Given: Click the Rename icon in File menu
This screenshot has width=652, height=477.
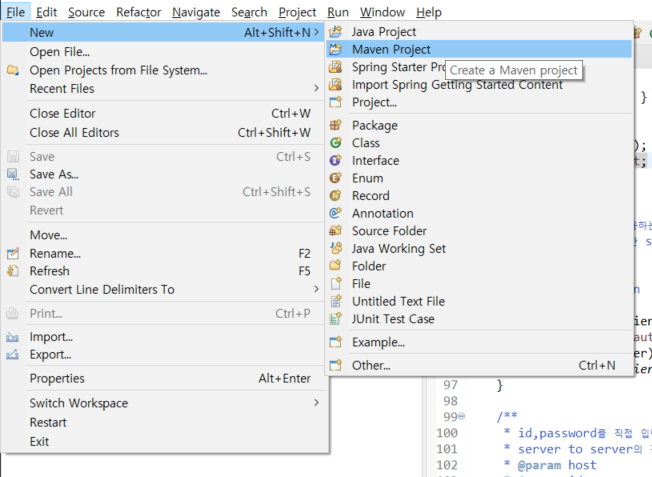Looking at the screenshot, I should pos(13,253).
